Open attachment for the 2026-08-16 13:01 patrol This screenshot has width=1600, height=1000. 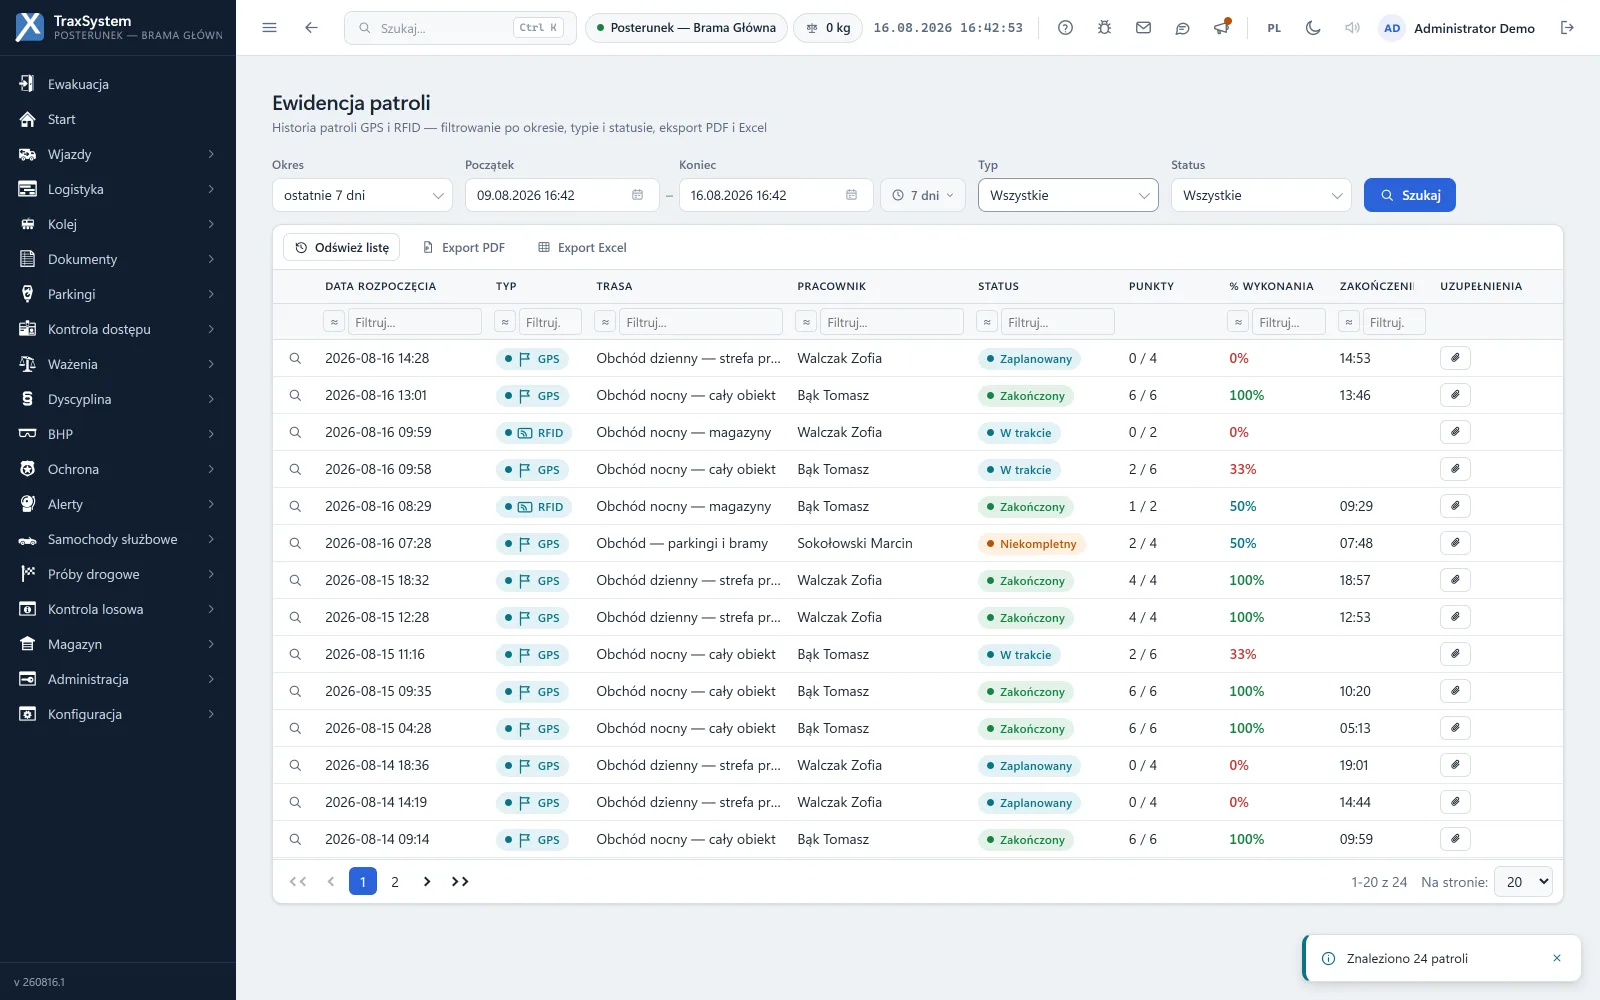pyautogui.click(x=1455, y=395)
